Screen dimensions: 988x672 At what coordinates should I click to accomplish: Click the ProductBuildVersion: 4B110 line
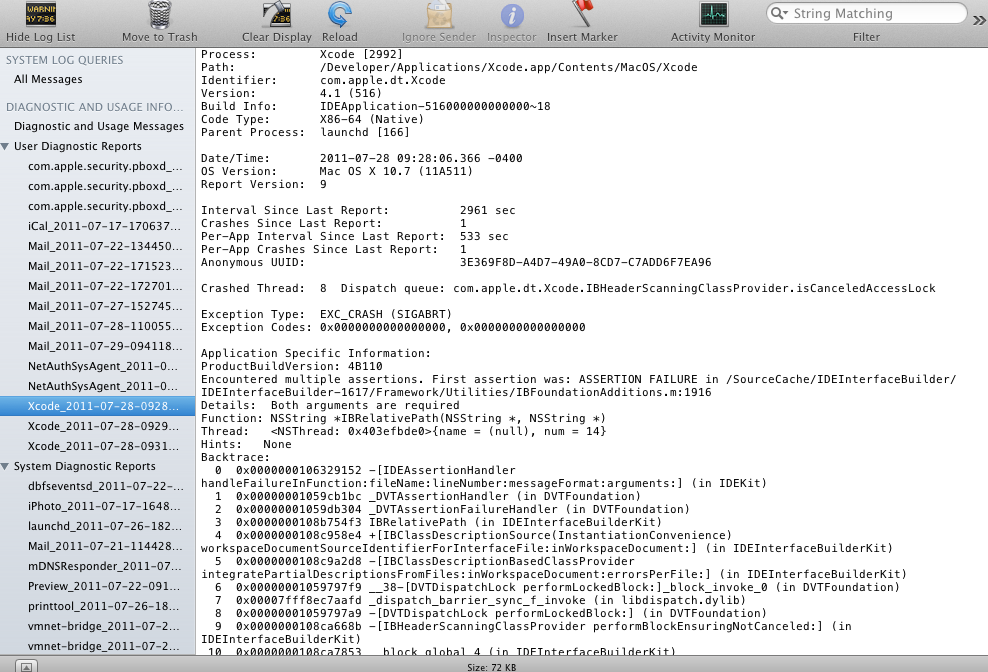tap(292, 366)
